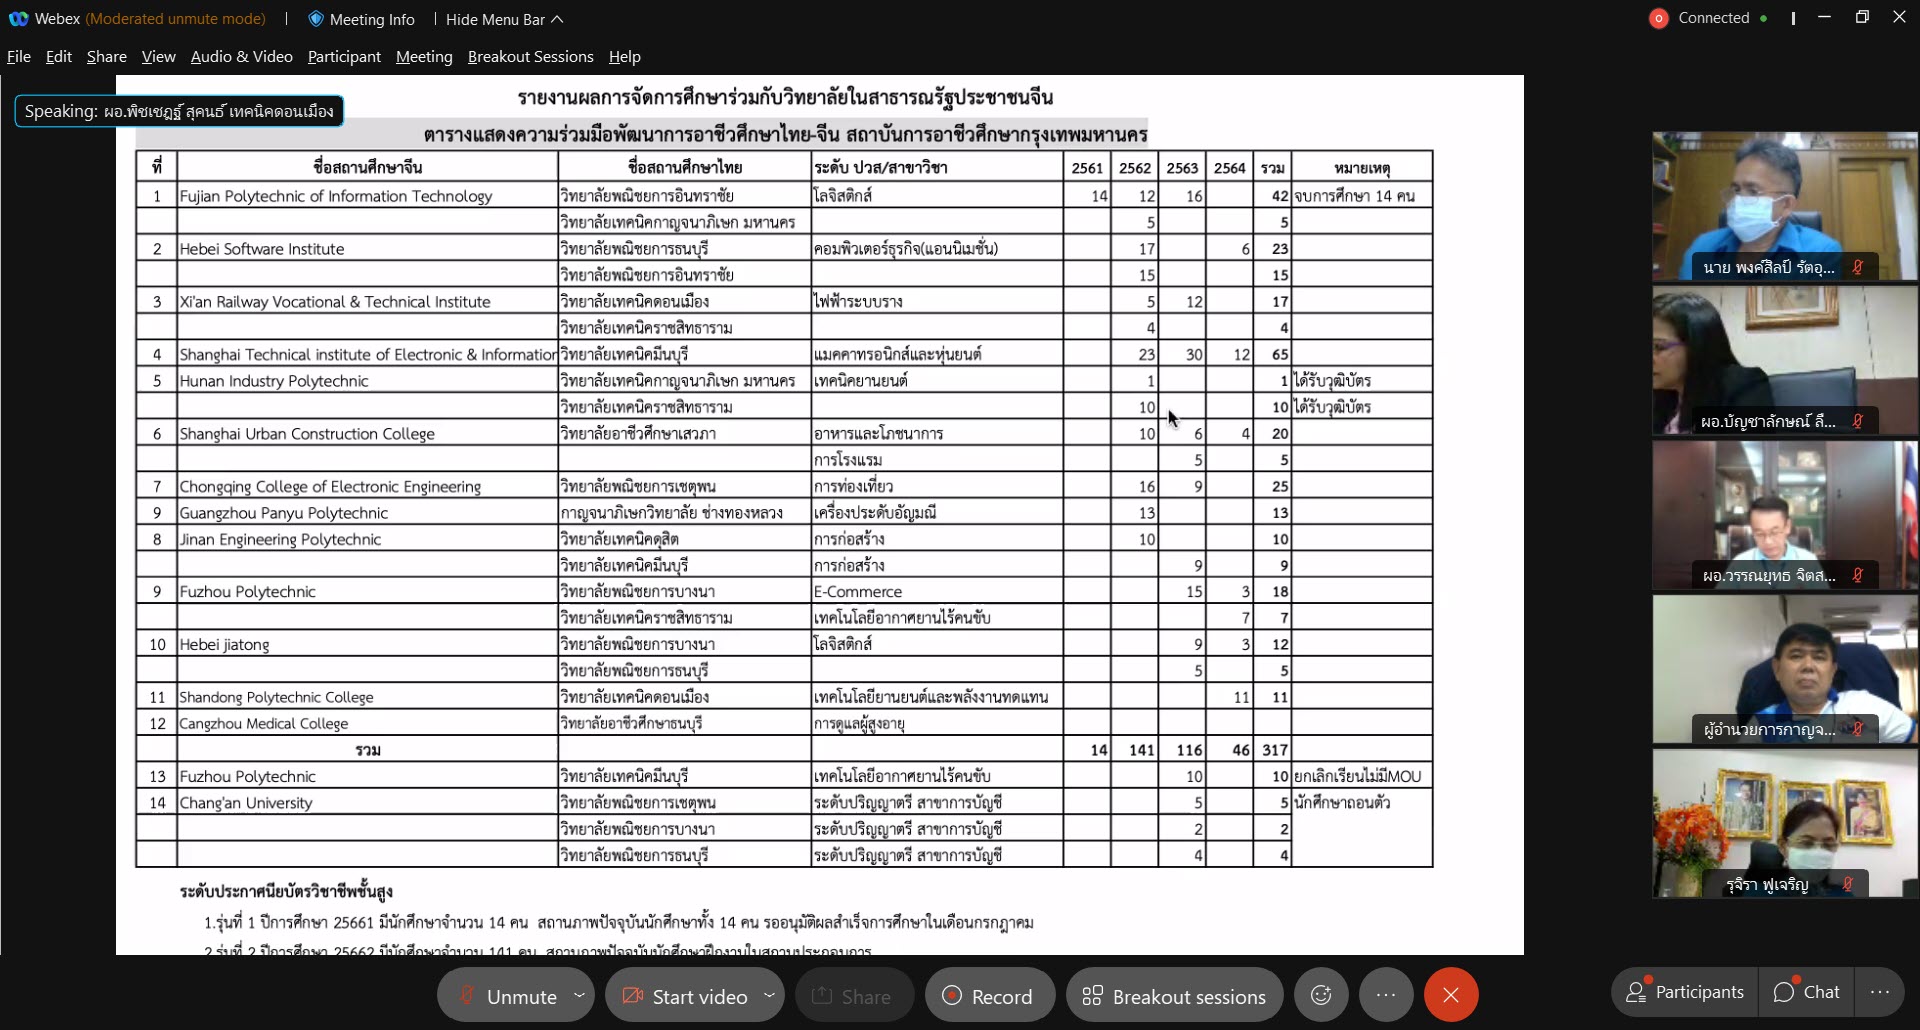Open Breakout sessions from toolbar
The height and width of the screenshot is (1030, 1920).
[1174, 996]
